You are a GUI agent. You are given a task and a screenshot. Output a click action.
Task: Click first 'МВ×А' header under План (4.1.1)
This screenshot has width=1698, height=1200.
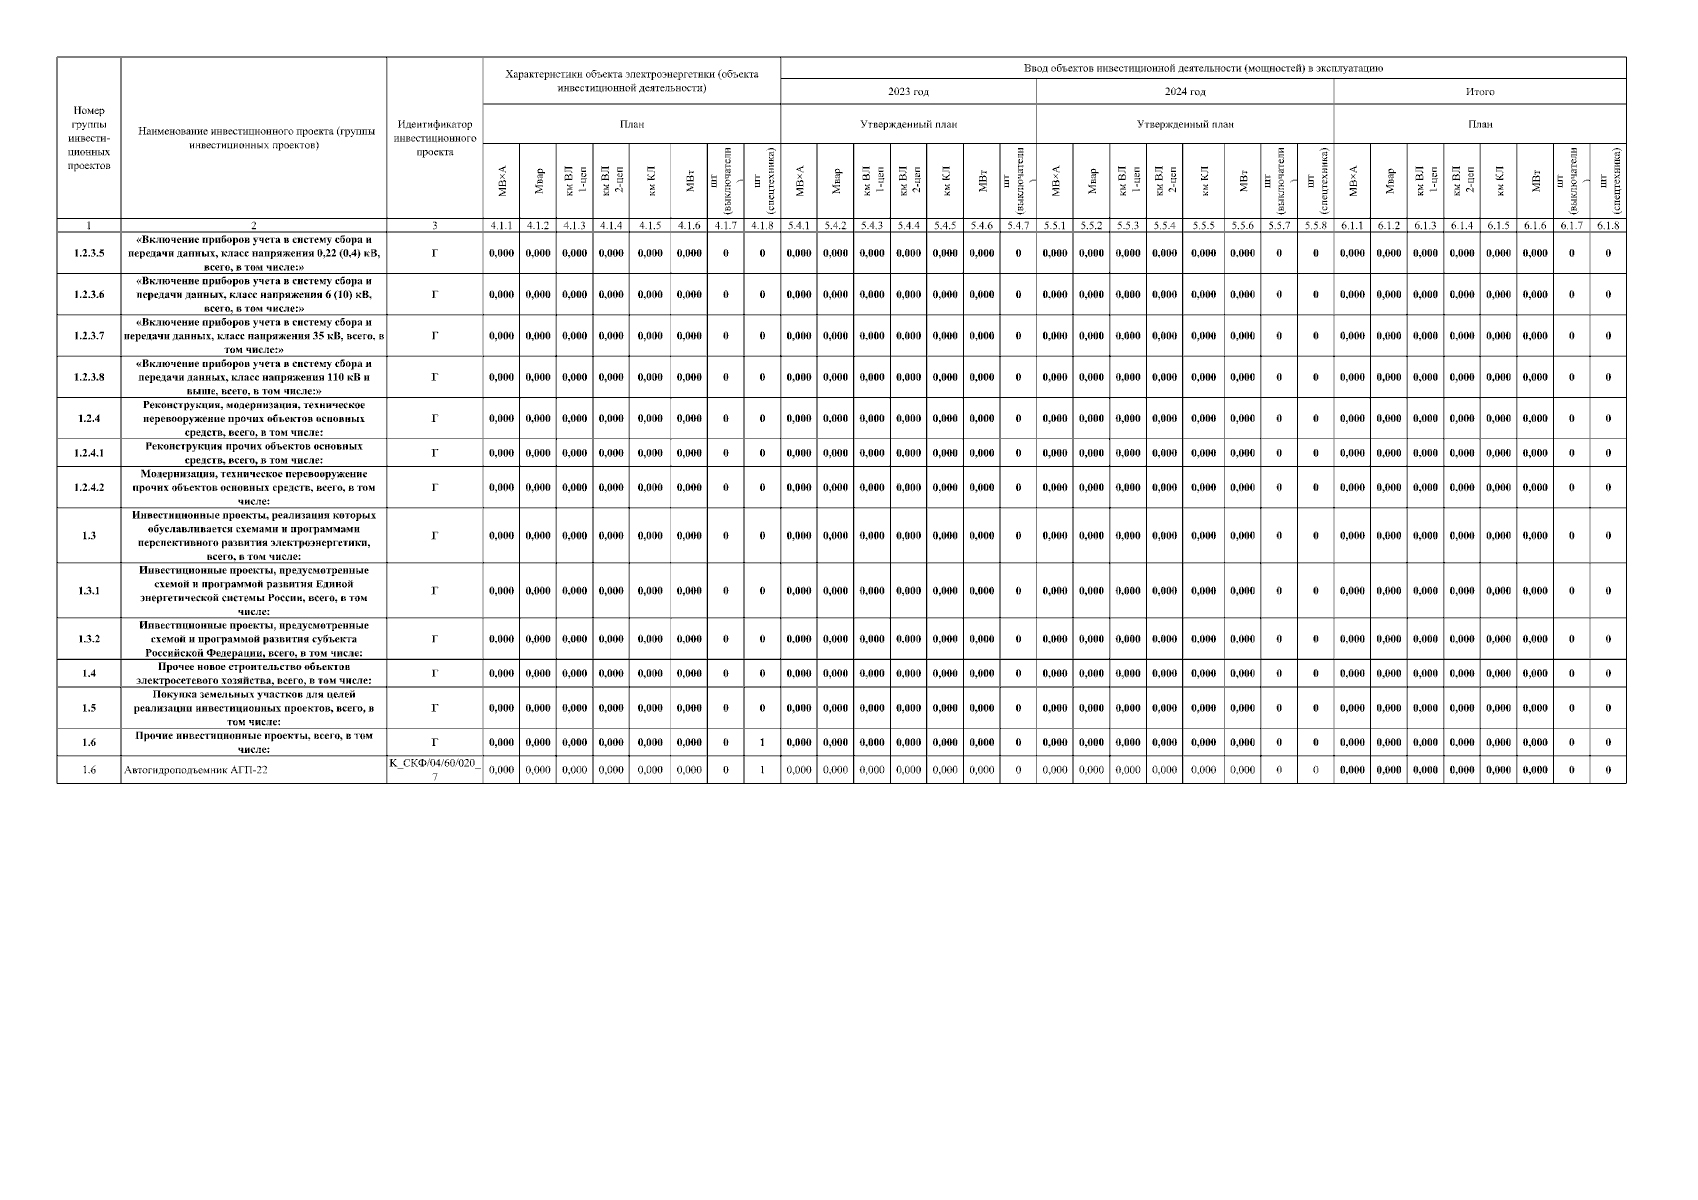[x=501, y=182]
